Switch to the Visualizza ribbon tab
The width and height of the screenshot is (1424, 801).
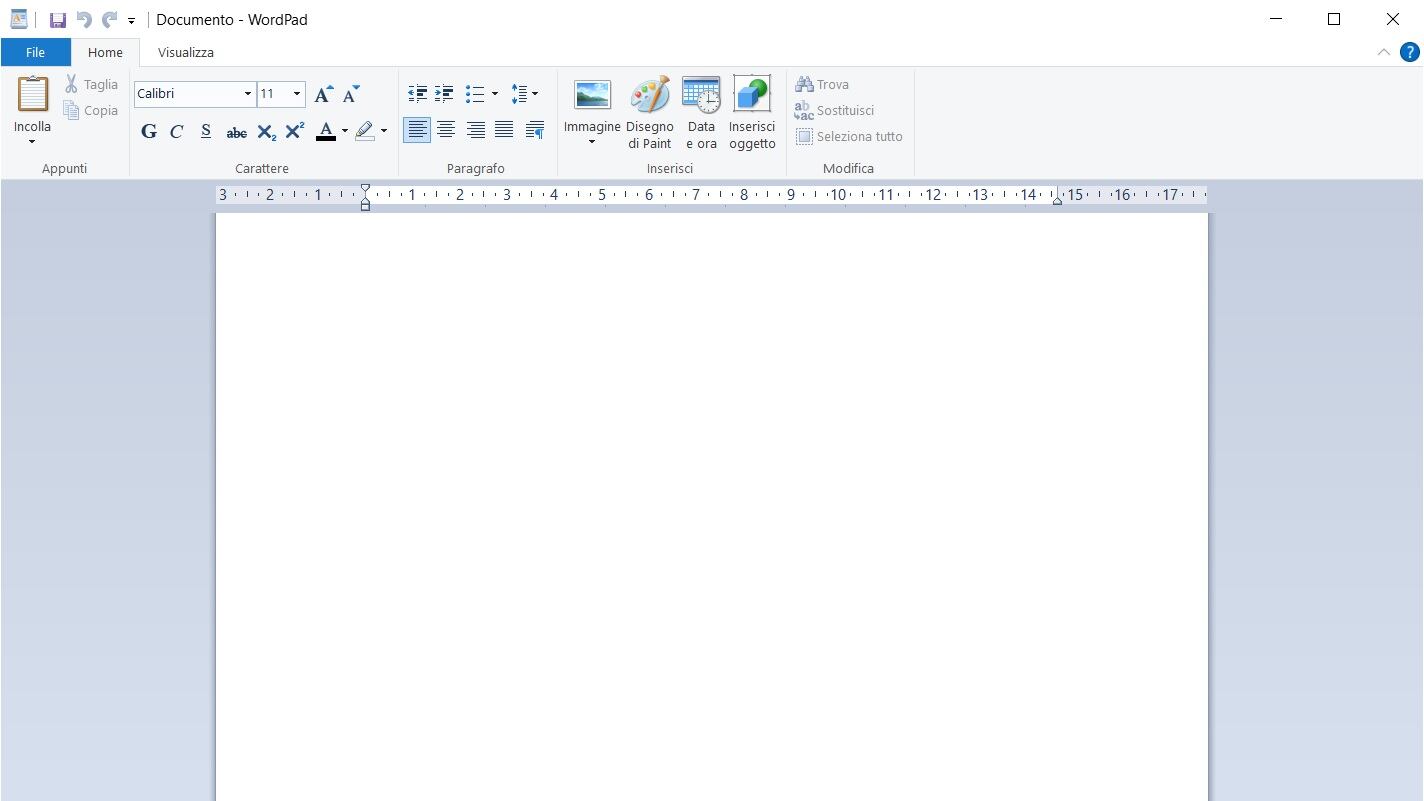(x=186, y=52)
